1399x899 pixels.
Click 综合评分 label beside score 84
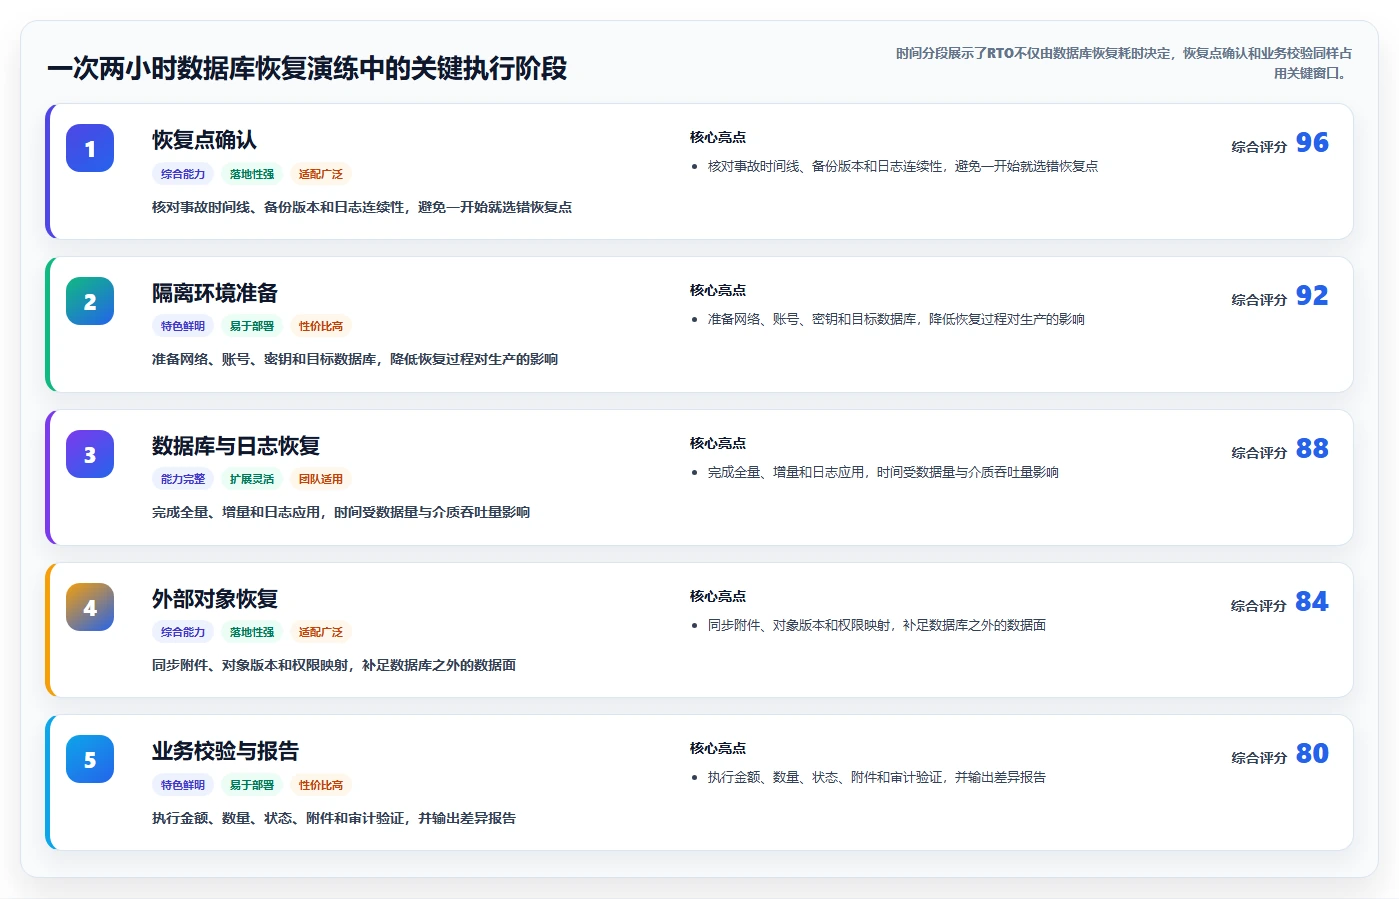point(1259,606)
